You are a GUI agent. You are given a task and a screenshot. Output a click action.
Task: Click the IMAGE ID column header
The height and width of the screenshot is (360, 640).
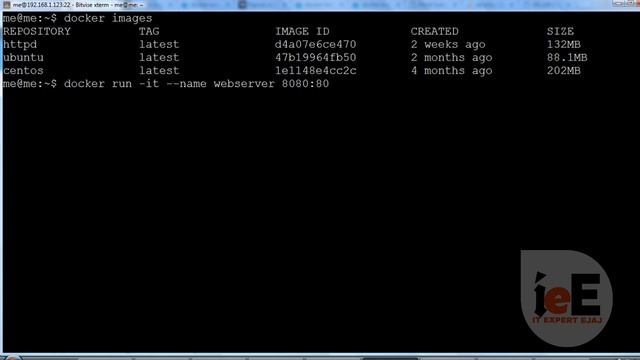pyautogui.click(x=302, y=31)
